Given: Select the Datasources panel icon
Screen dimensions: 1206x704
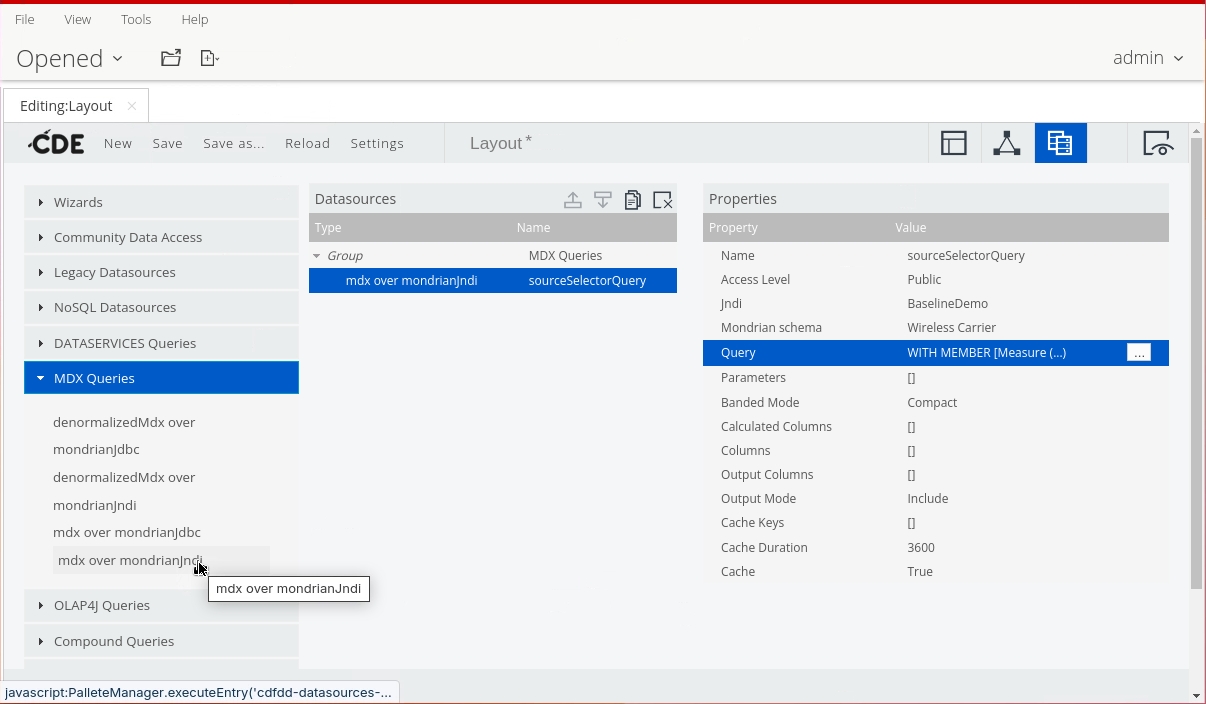Looking at the screenshot, I should (x=1060, y=143).
